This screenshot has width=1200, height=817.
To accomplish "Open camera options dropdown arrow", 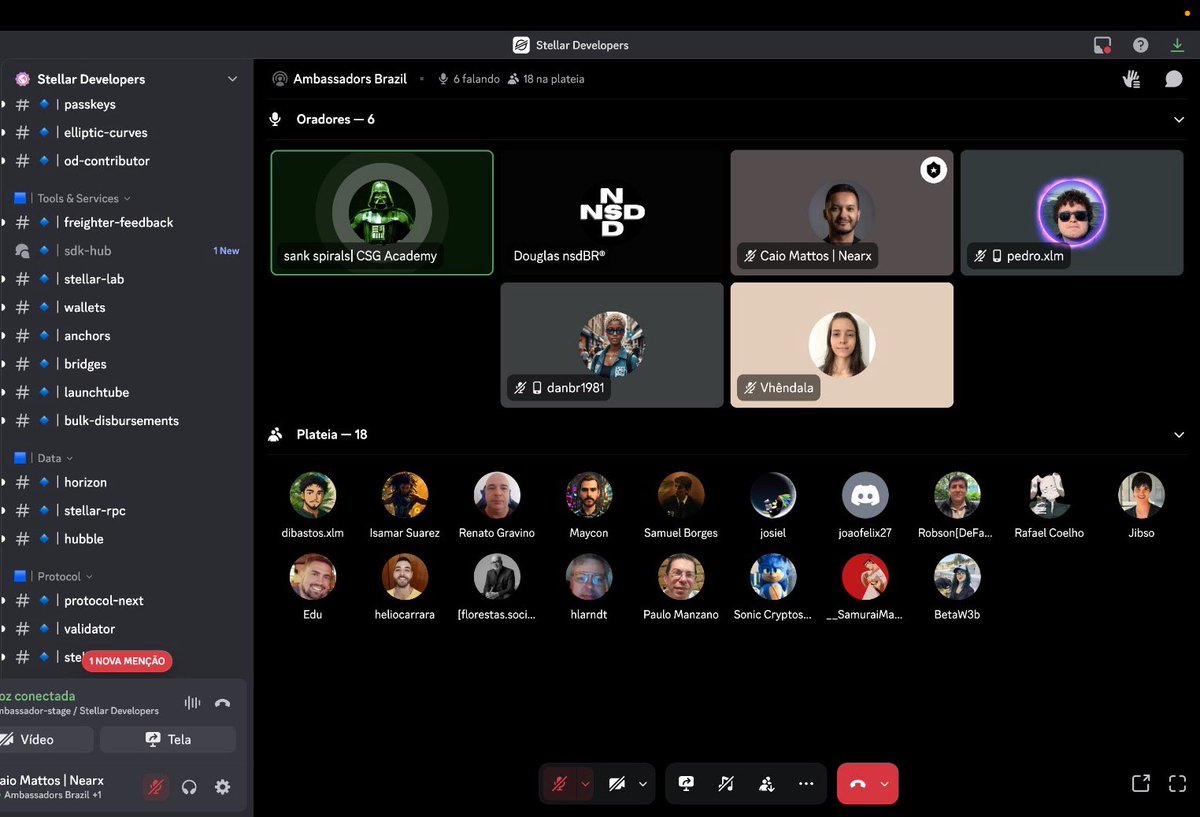I will tap(643, 784).
